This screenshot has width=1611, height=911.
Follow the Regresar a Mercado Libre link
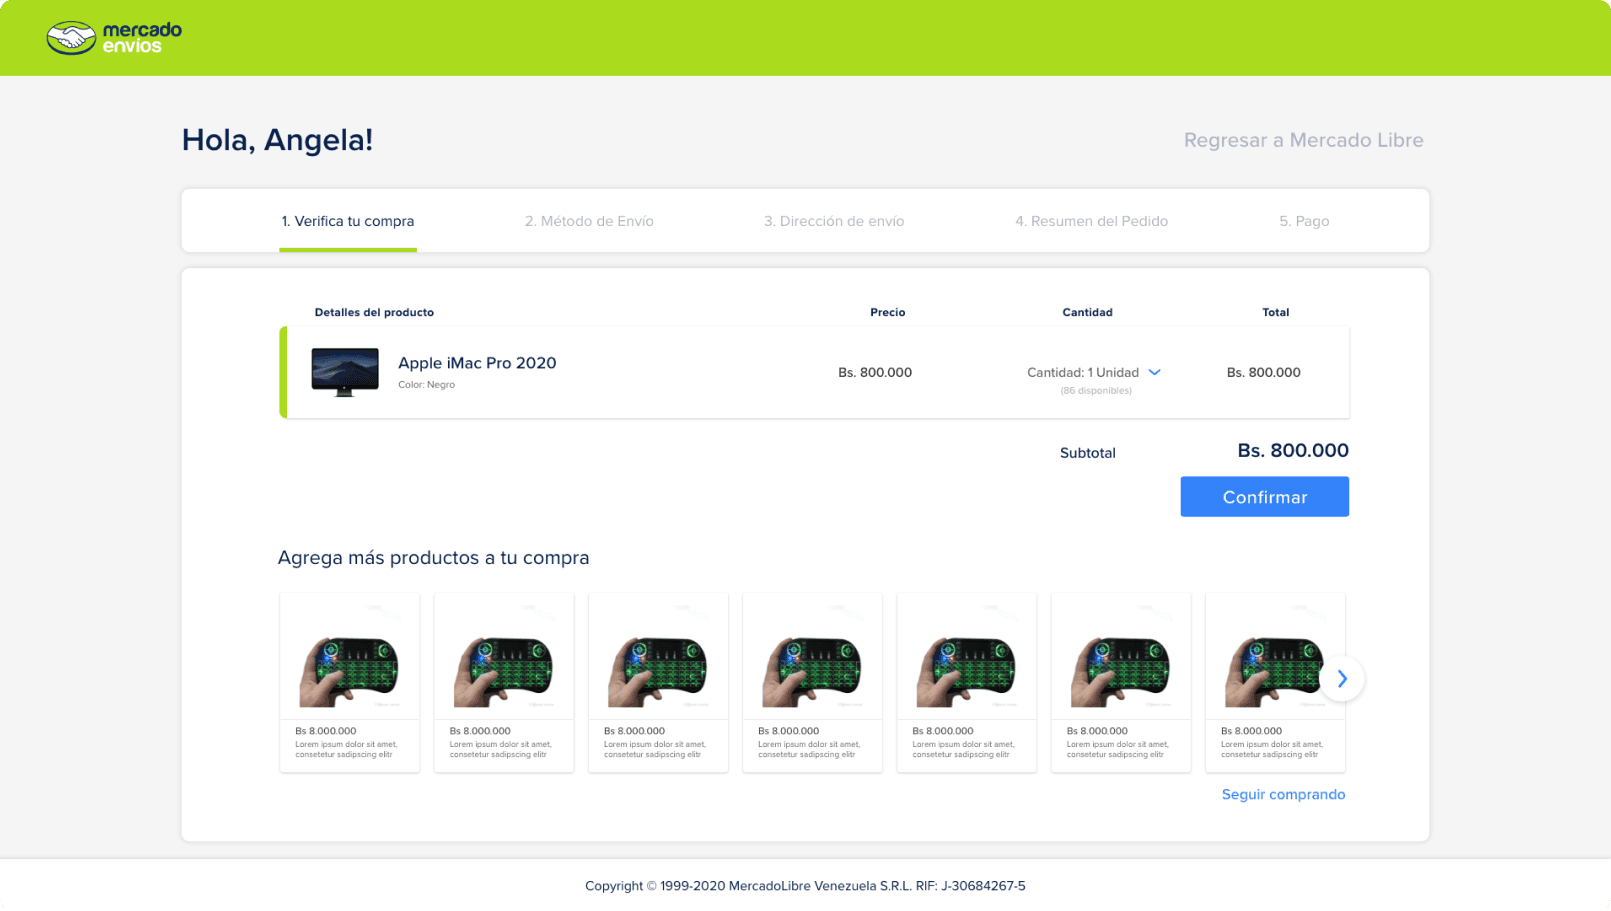1303,140
